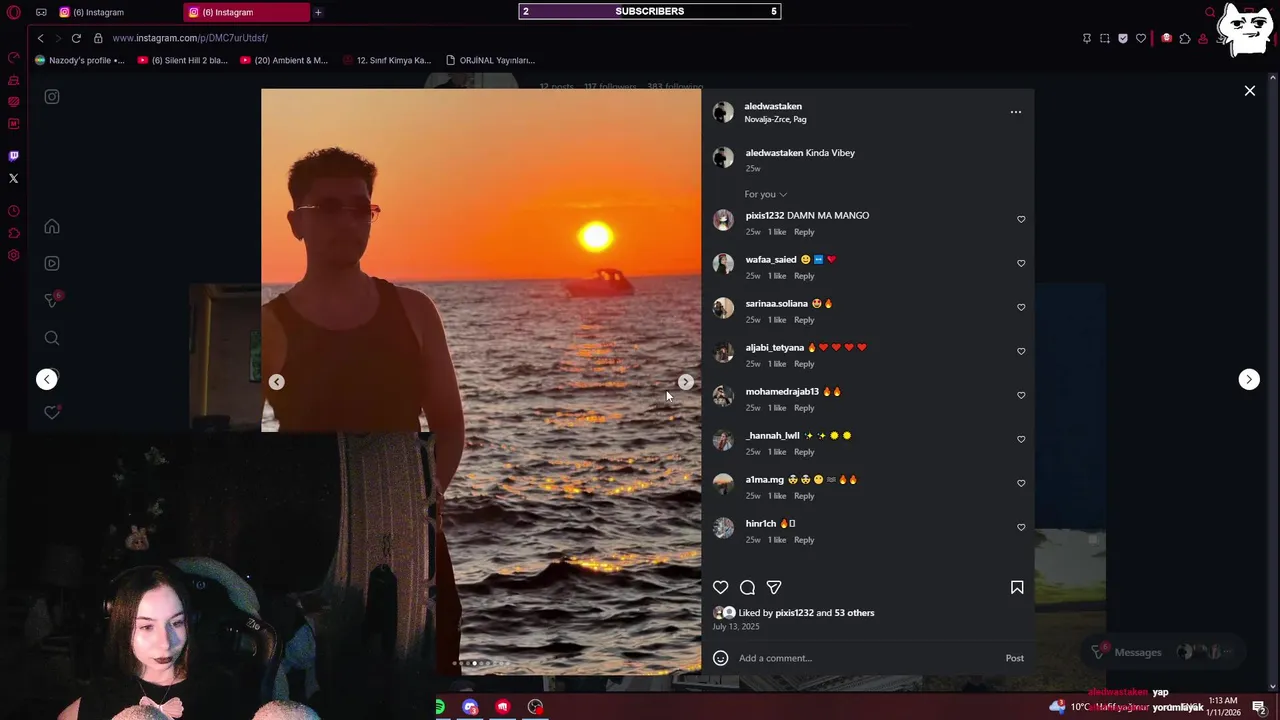This screenshot has width=1280, height=720.
Task: Open Discord from taskbar
Action: coord(471,707)
